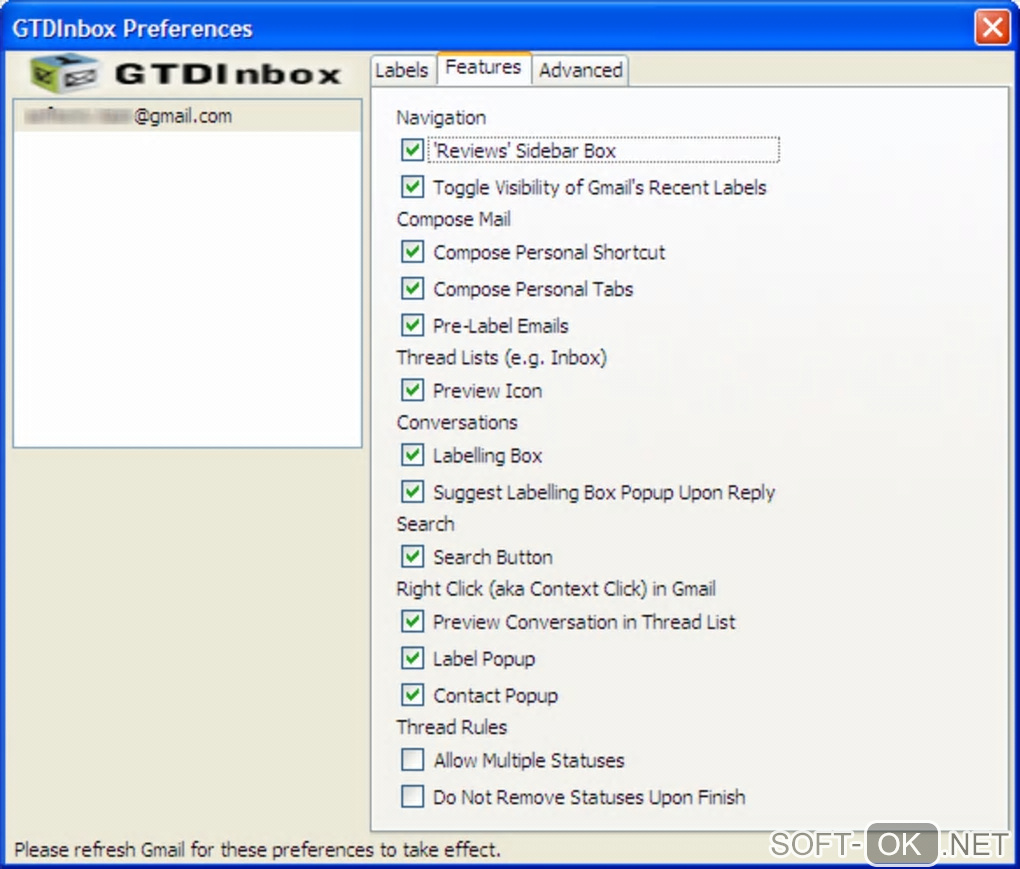
Task: Select the @gmail.com account in the list
Action: pos(187,116)
